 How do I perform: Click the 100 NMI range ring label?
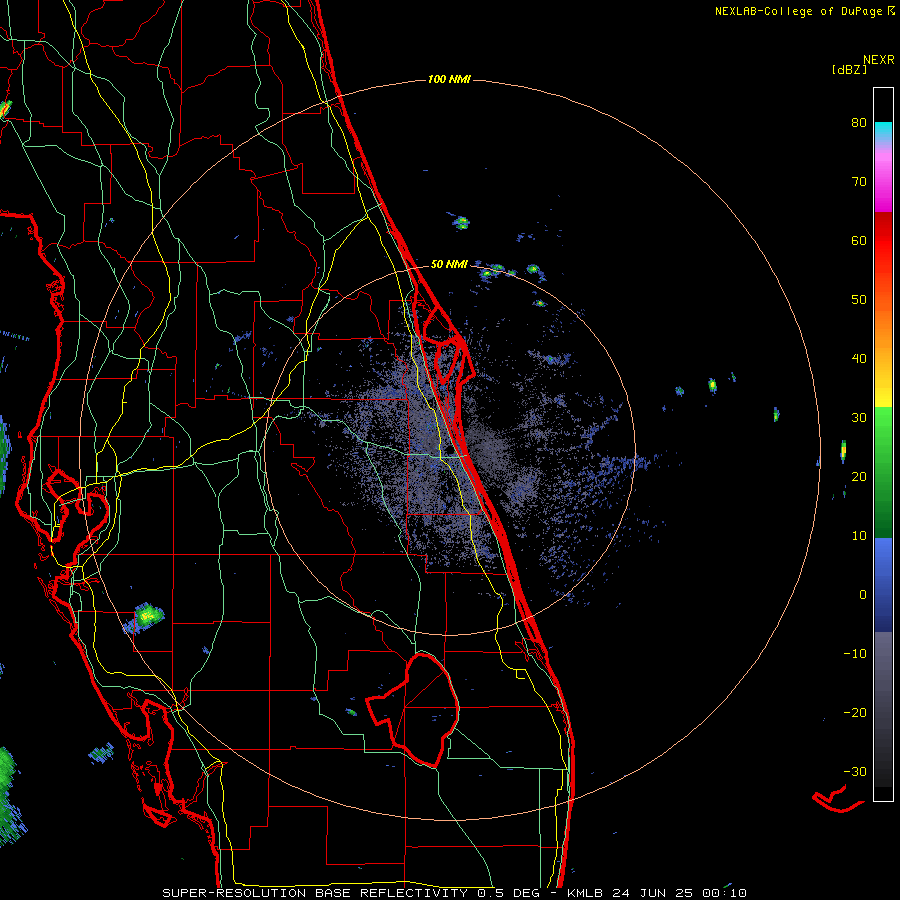point(449,79)
